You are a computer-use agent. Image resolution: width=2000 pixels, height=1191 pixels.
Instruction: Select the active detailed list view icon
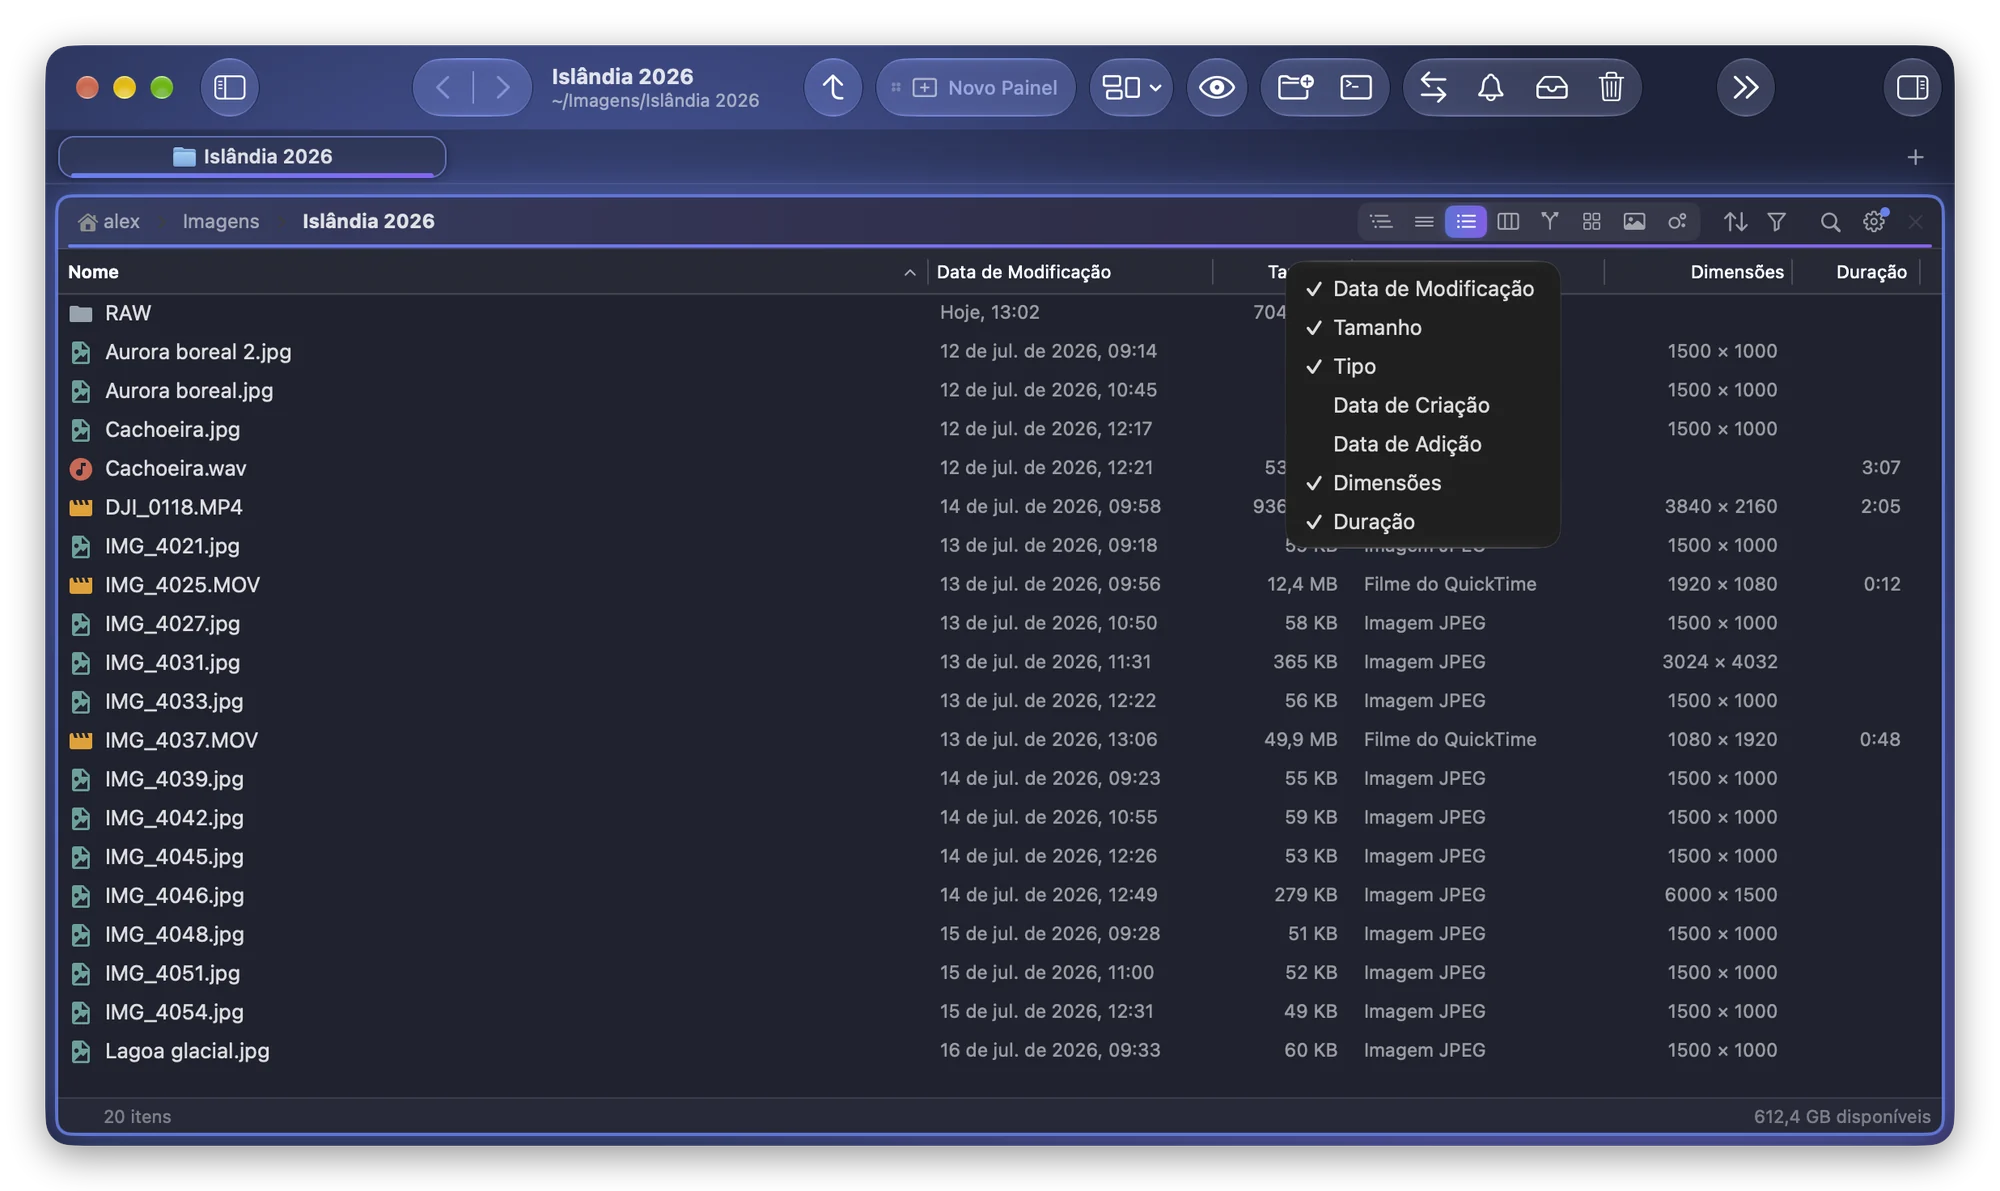1466,221
